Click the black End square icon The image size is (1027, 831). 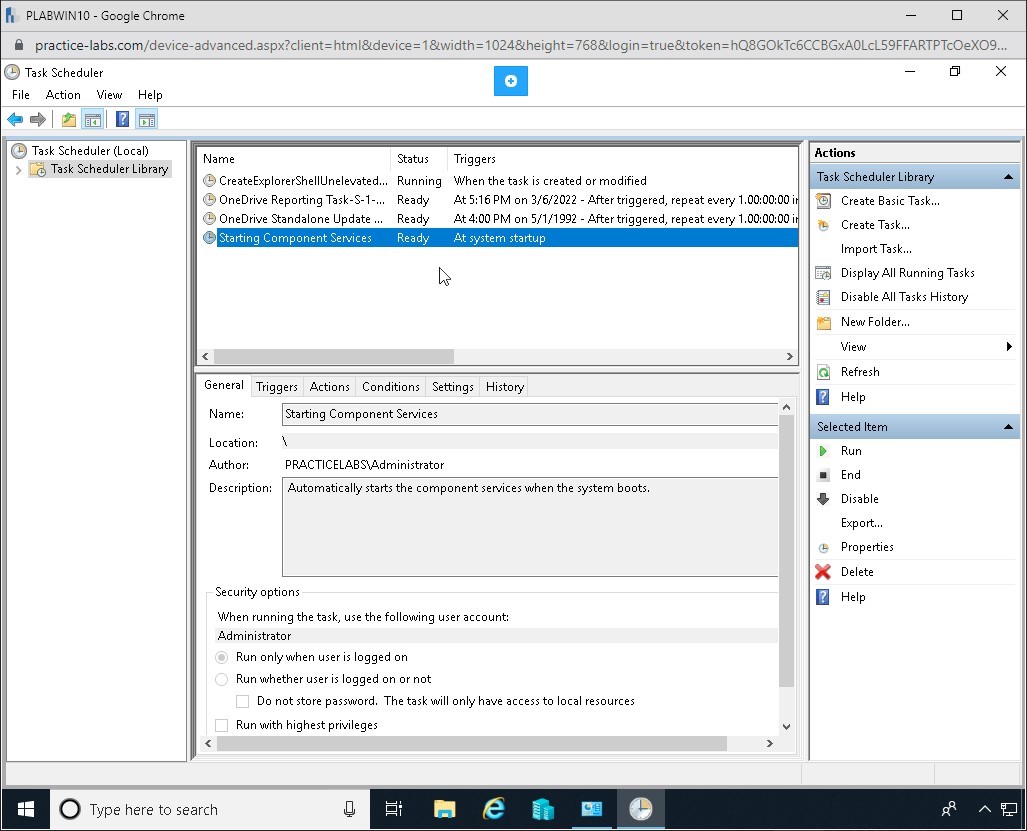pos(823,475)
